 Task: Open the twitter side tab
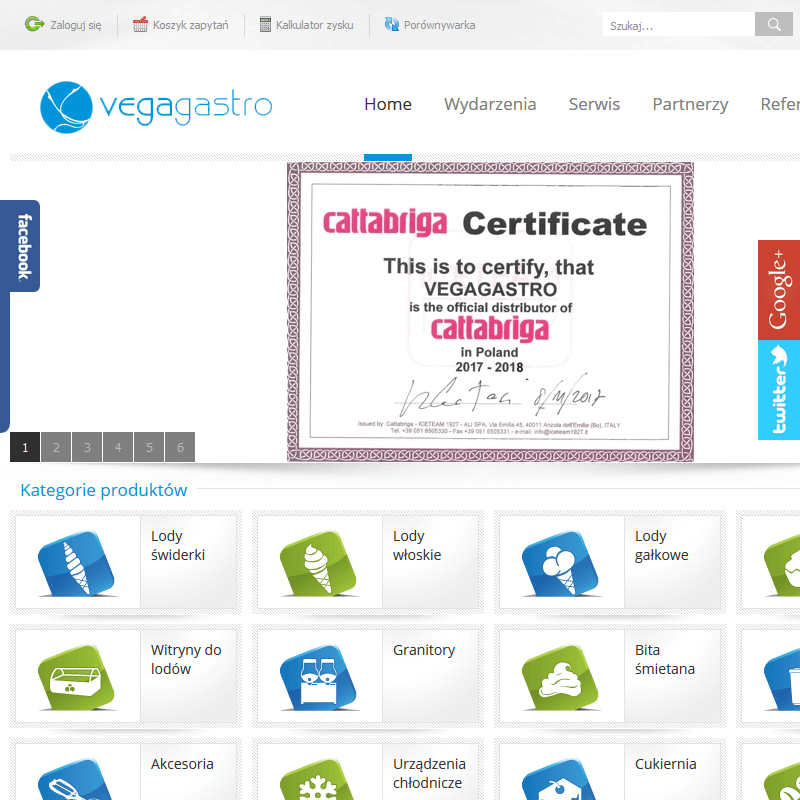pyautogui.click(x=779, y=390)
